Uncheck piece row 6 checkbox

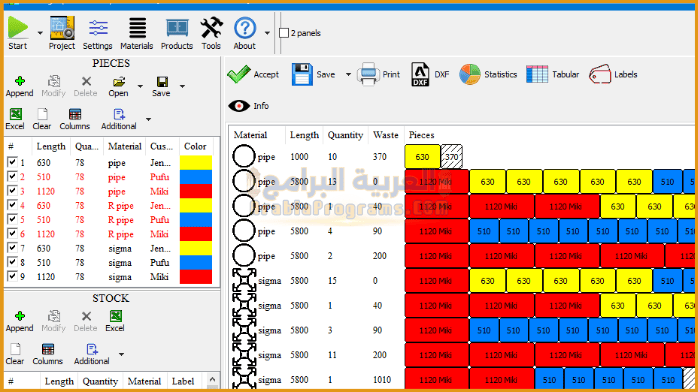pyautogui.click(x=12, y=234)
